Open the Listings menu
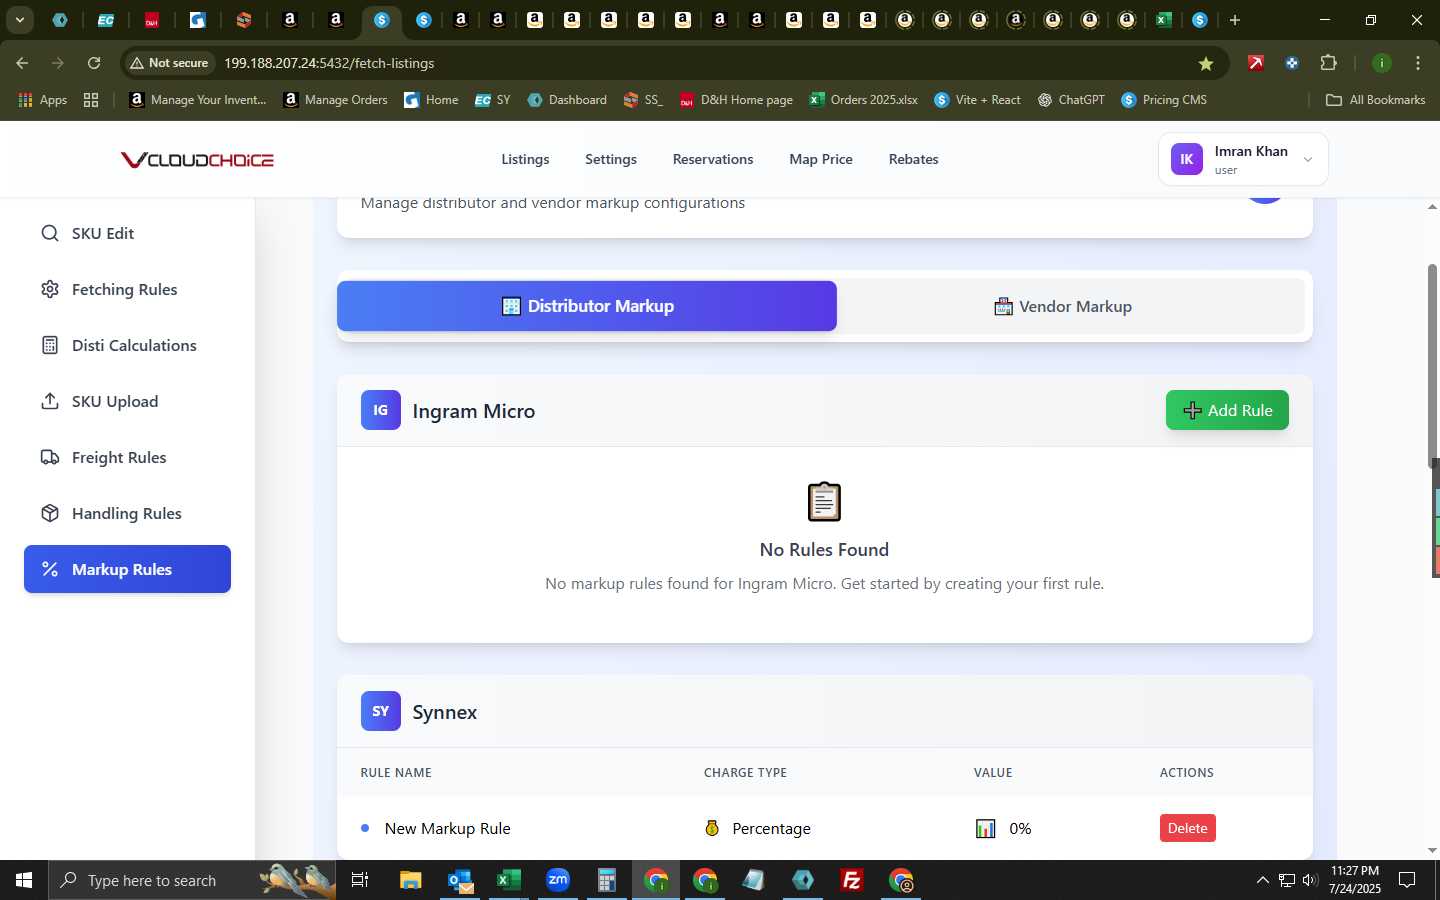Viewport: 1440px width, 900px height. click(525, 159)
